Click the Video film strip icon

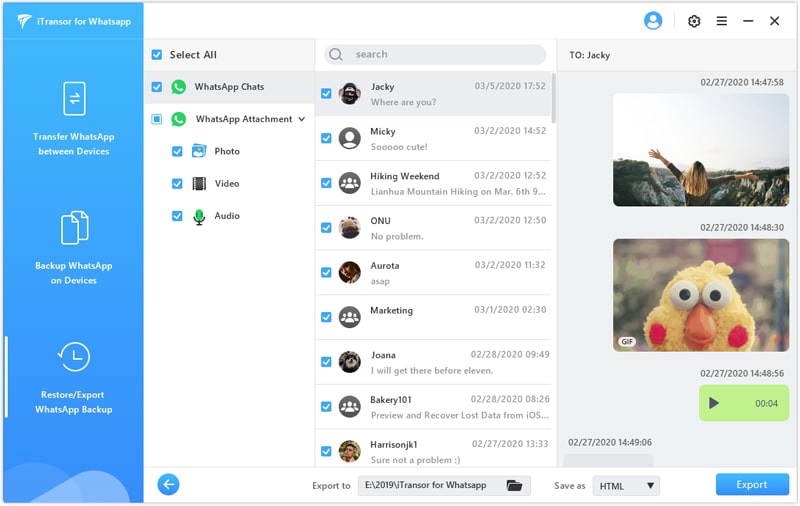point(199,184)
